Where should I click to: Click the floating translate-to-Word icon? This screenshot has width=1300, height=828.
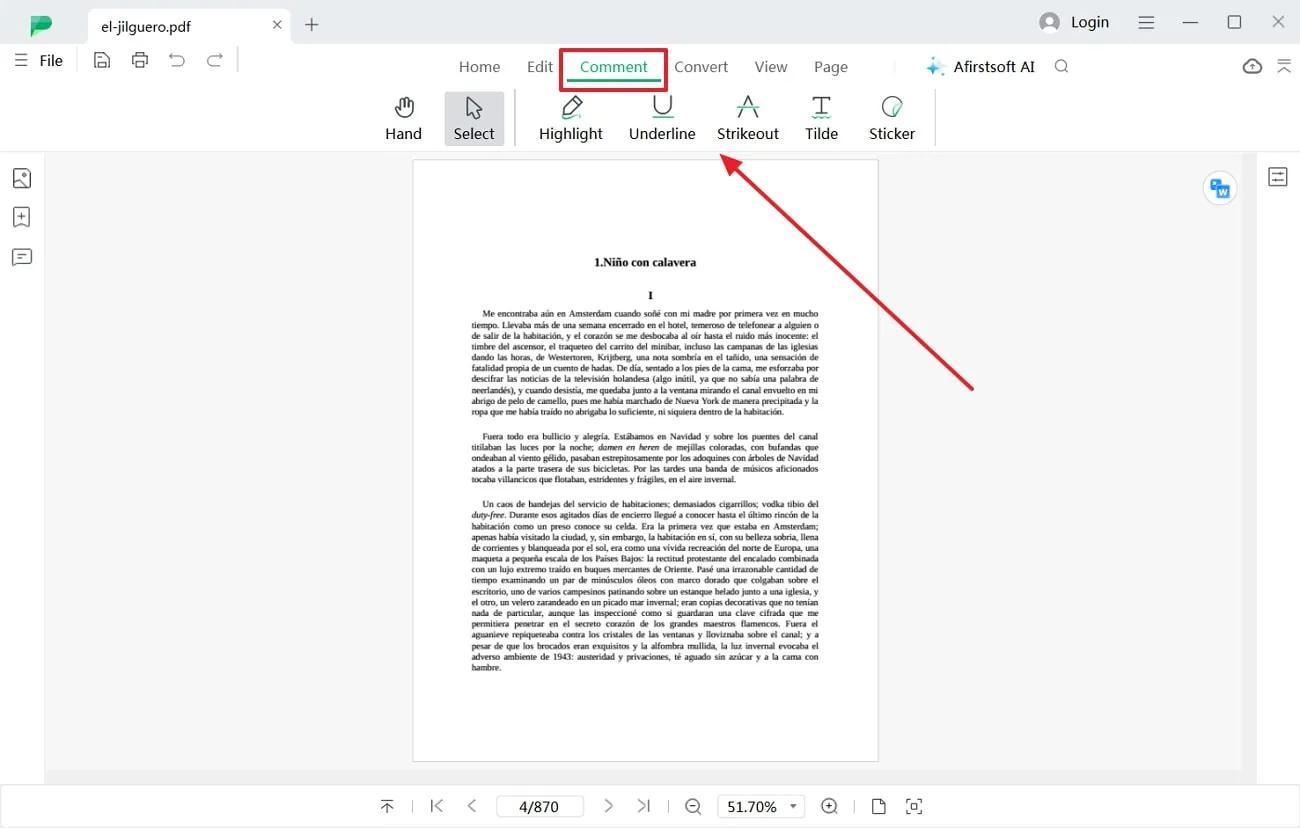1220,188
